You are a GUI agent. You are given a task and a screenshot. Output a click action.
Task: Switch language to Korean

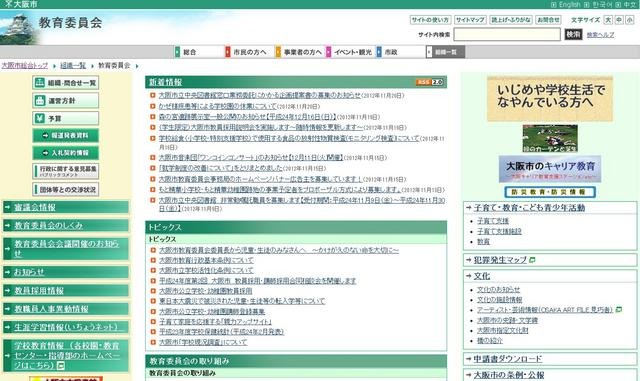tap(602, 4)
